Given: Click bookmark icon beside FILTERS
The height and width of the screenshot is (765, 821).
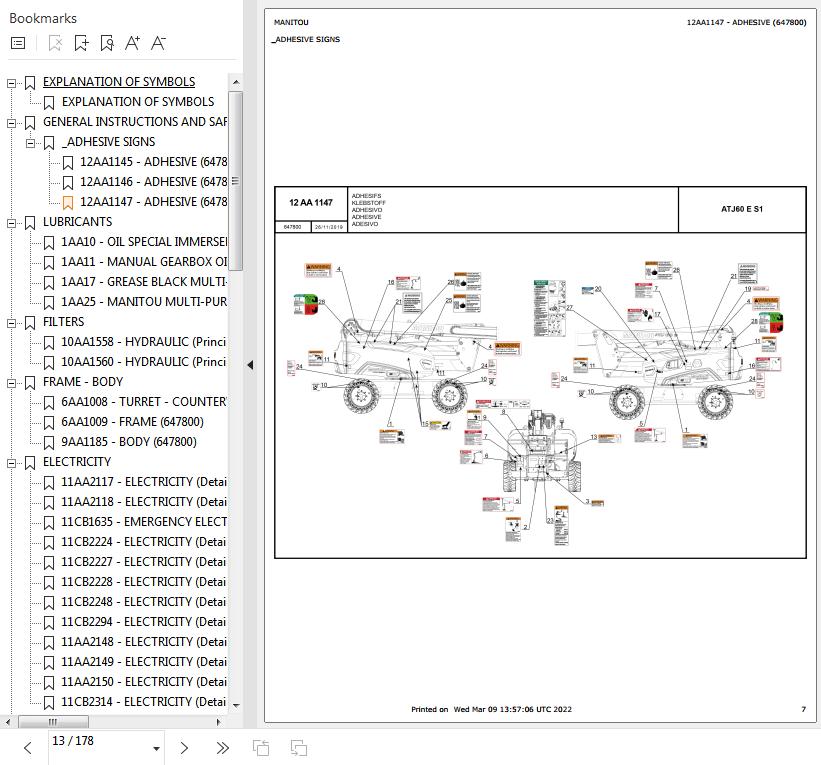Looking at the screenshot, I should [30, 323].
